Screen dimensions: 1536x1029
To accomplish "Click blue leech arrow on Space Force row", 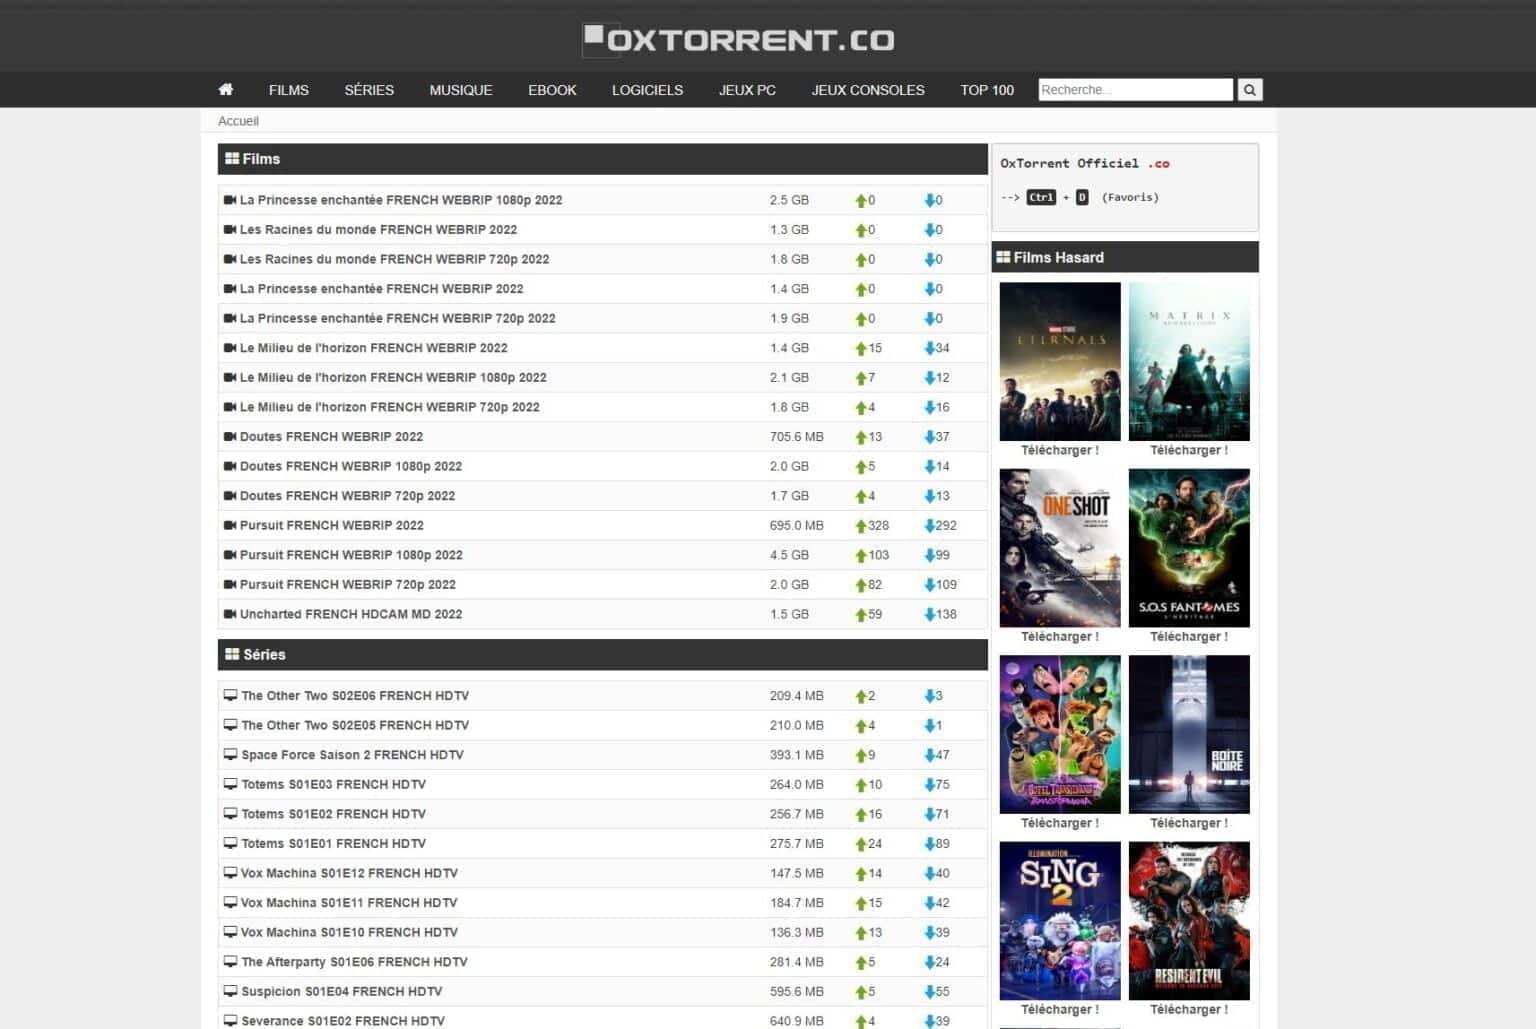I will coord(930,755).
